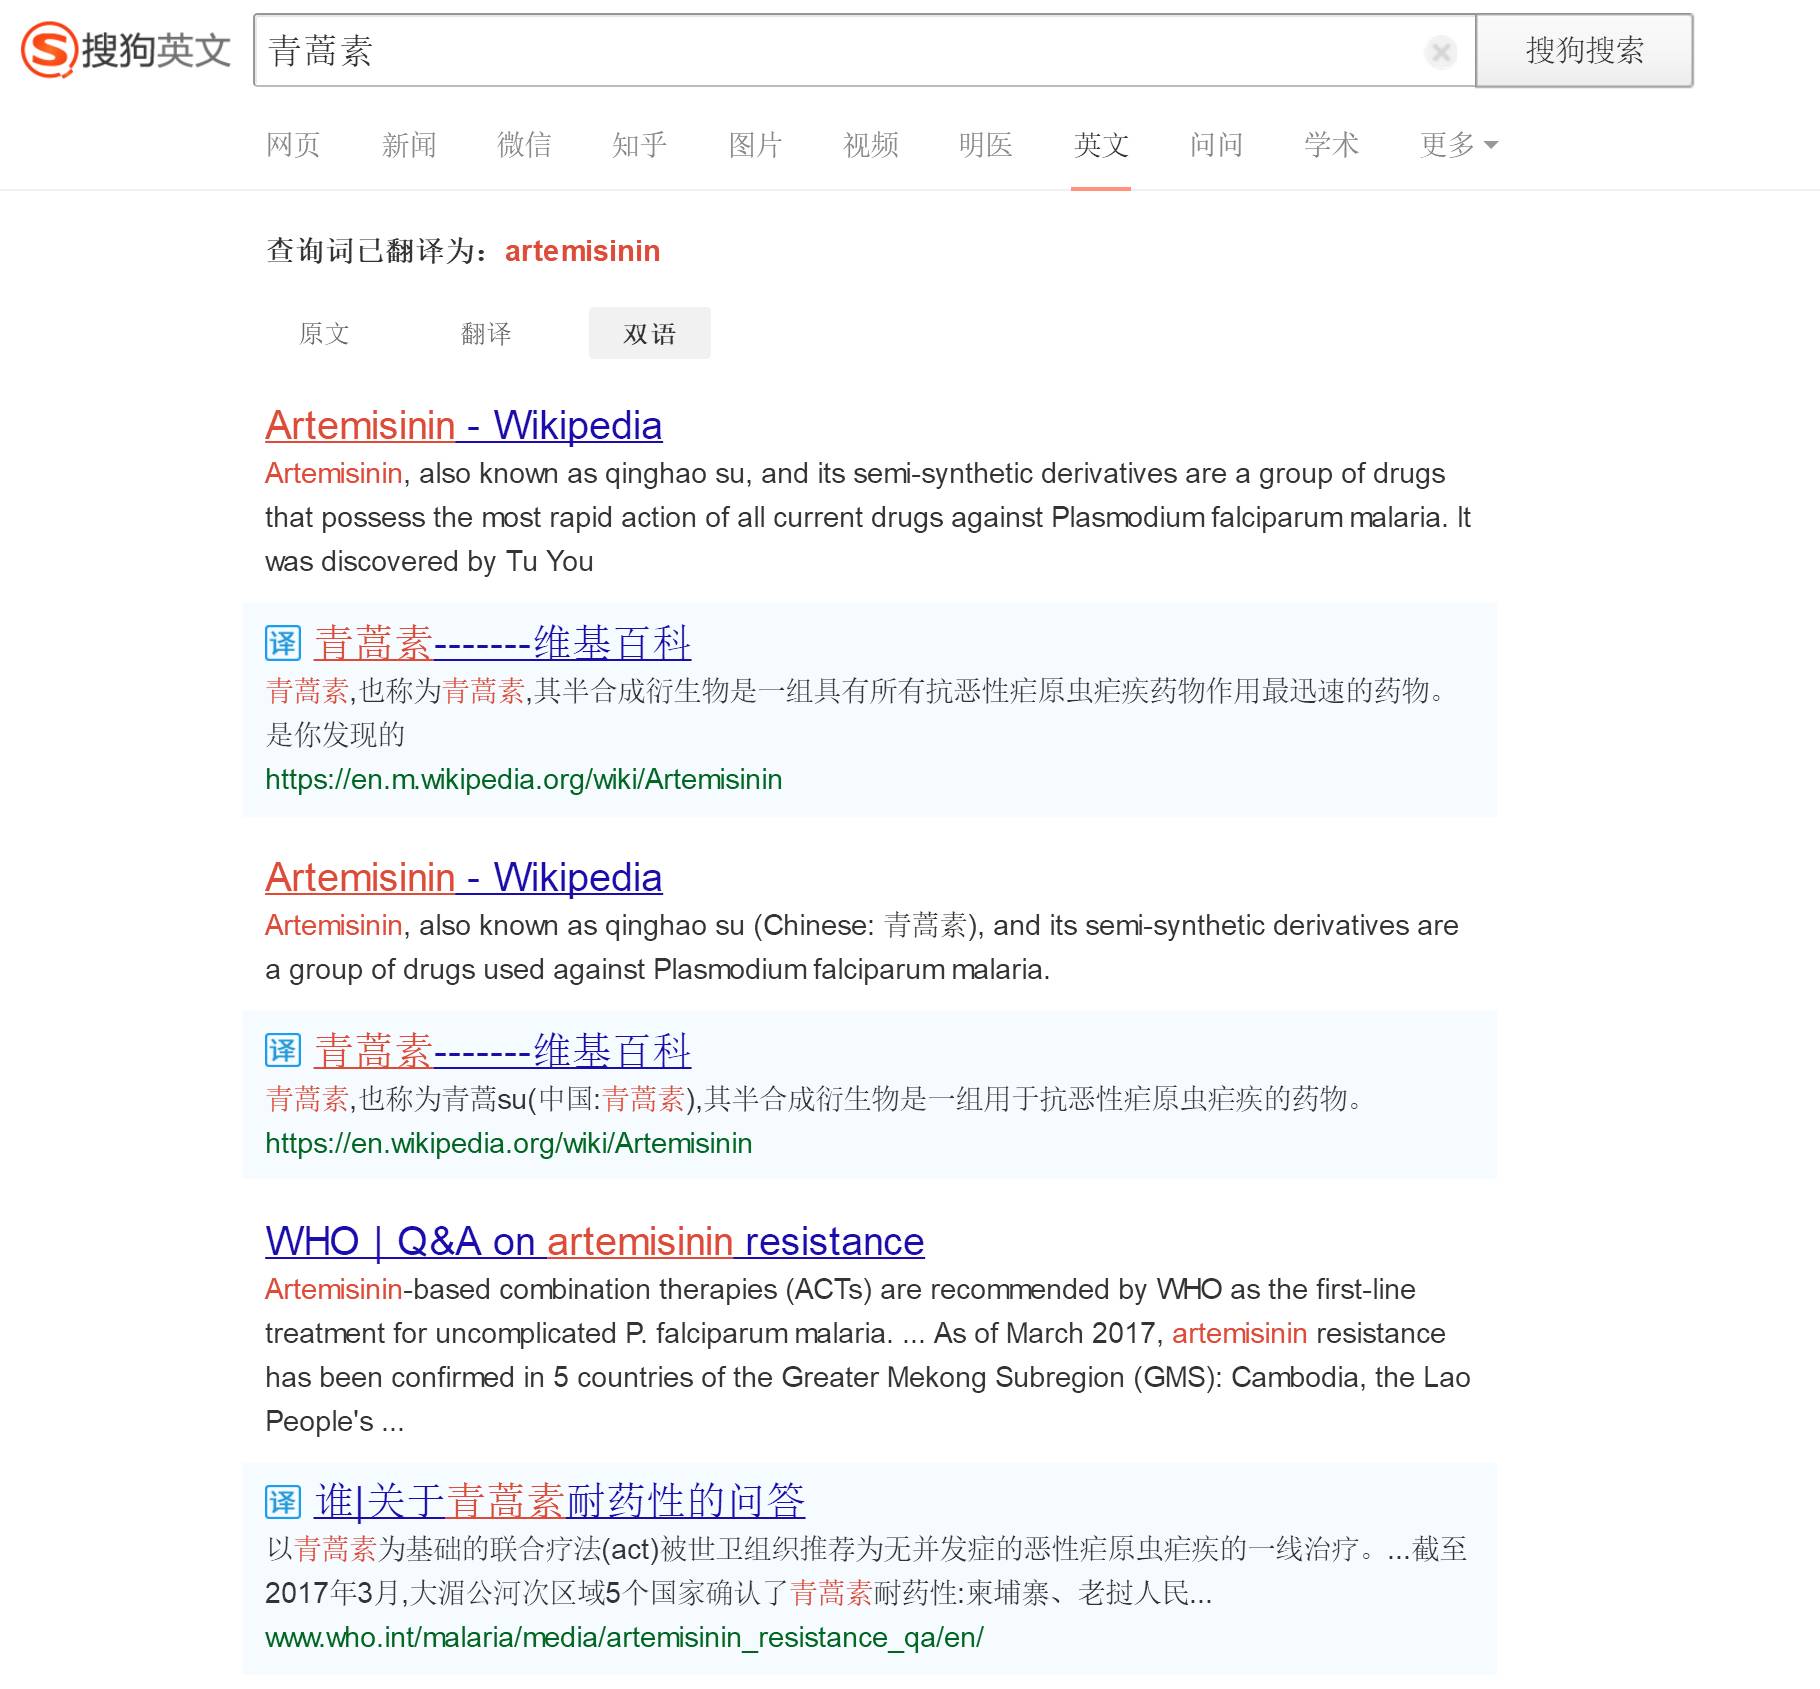The image size is (1820, 1689).
Task: Switch to the 翻译 view
Action: [x=487, y=333]
